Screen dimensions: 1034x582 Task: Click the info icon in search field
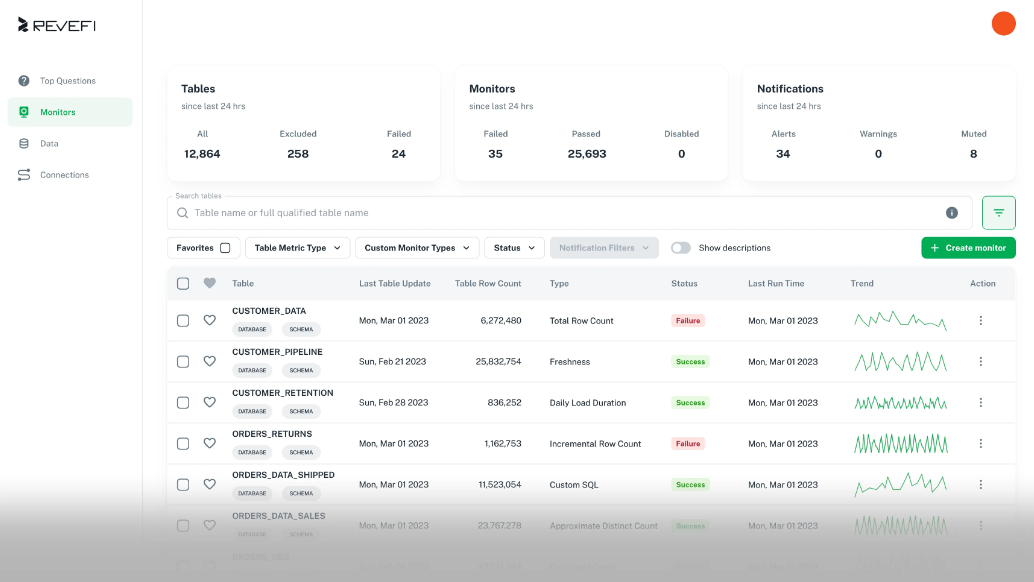[x=951, y=213]
